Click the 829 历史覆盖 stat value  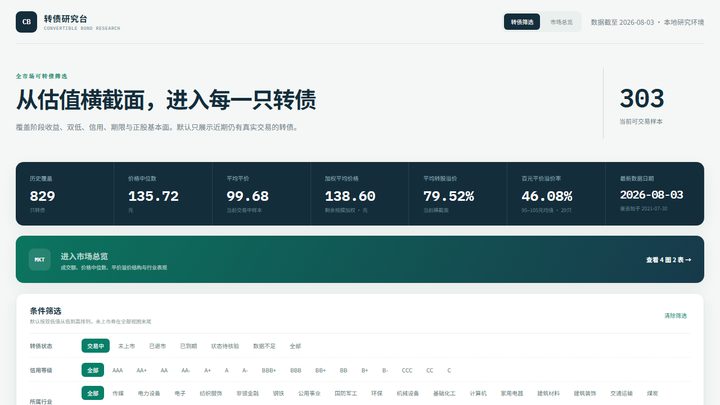coord(42,197)
